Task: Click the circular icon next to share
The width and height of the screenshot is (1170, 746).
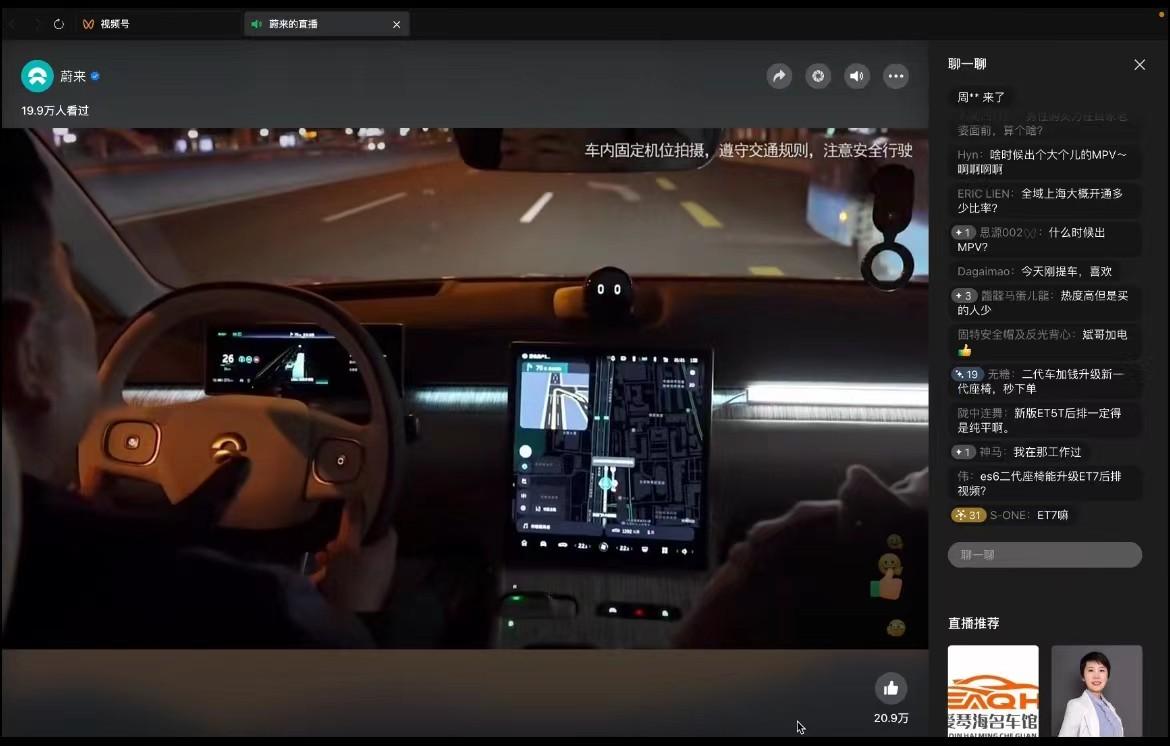Action: 818,76
